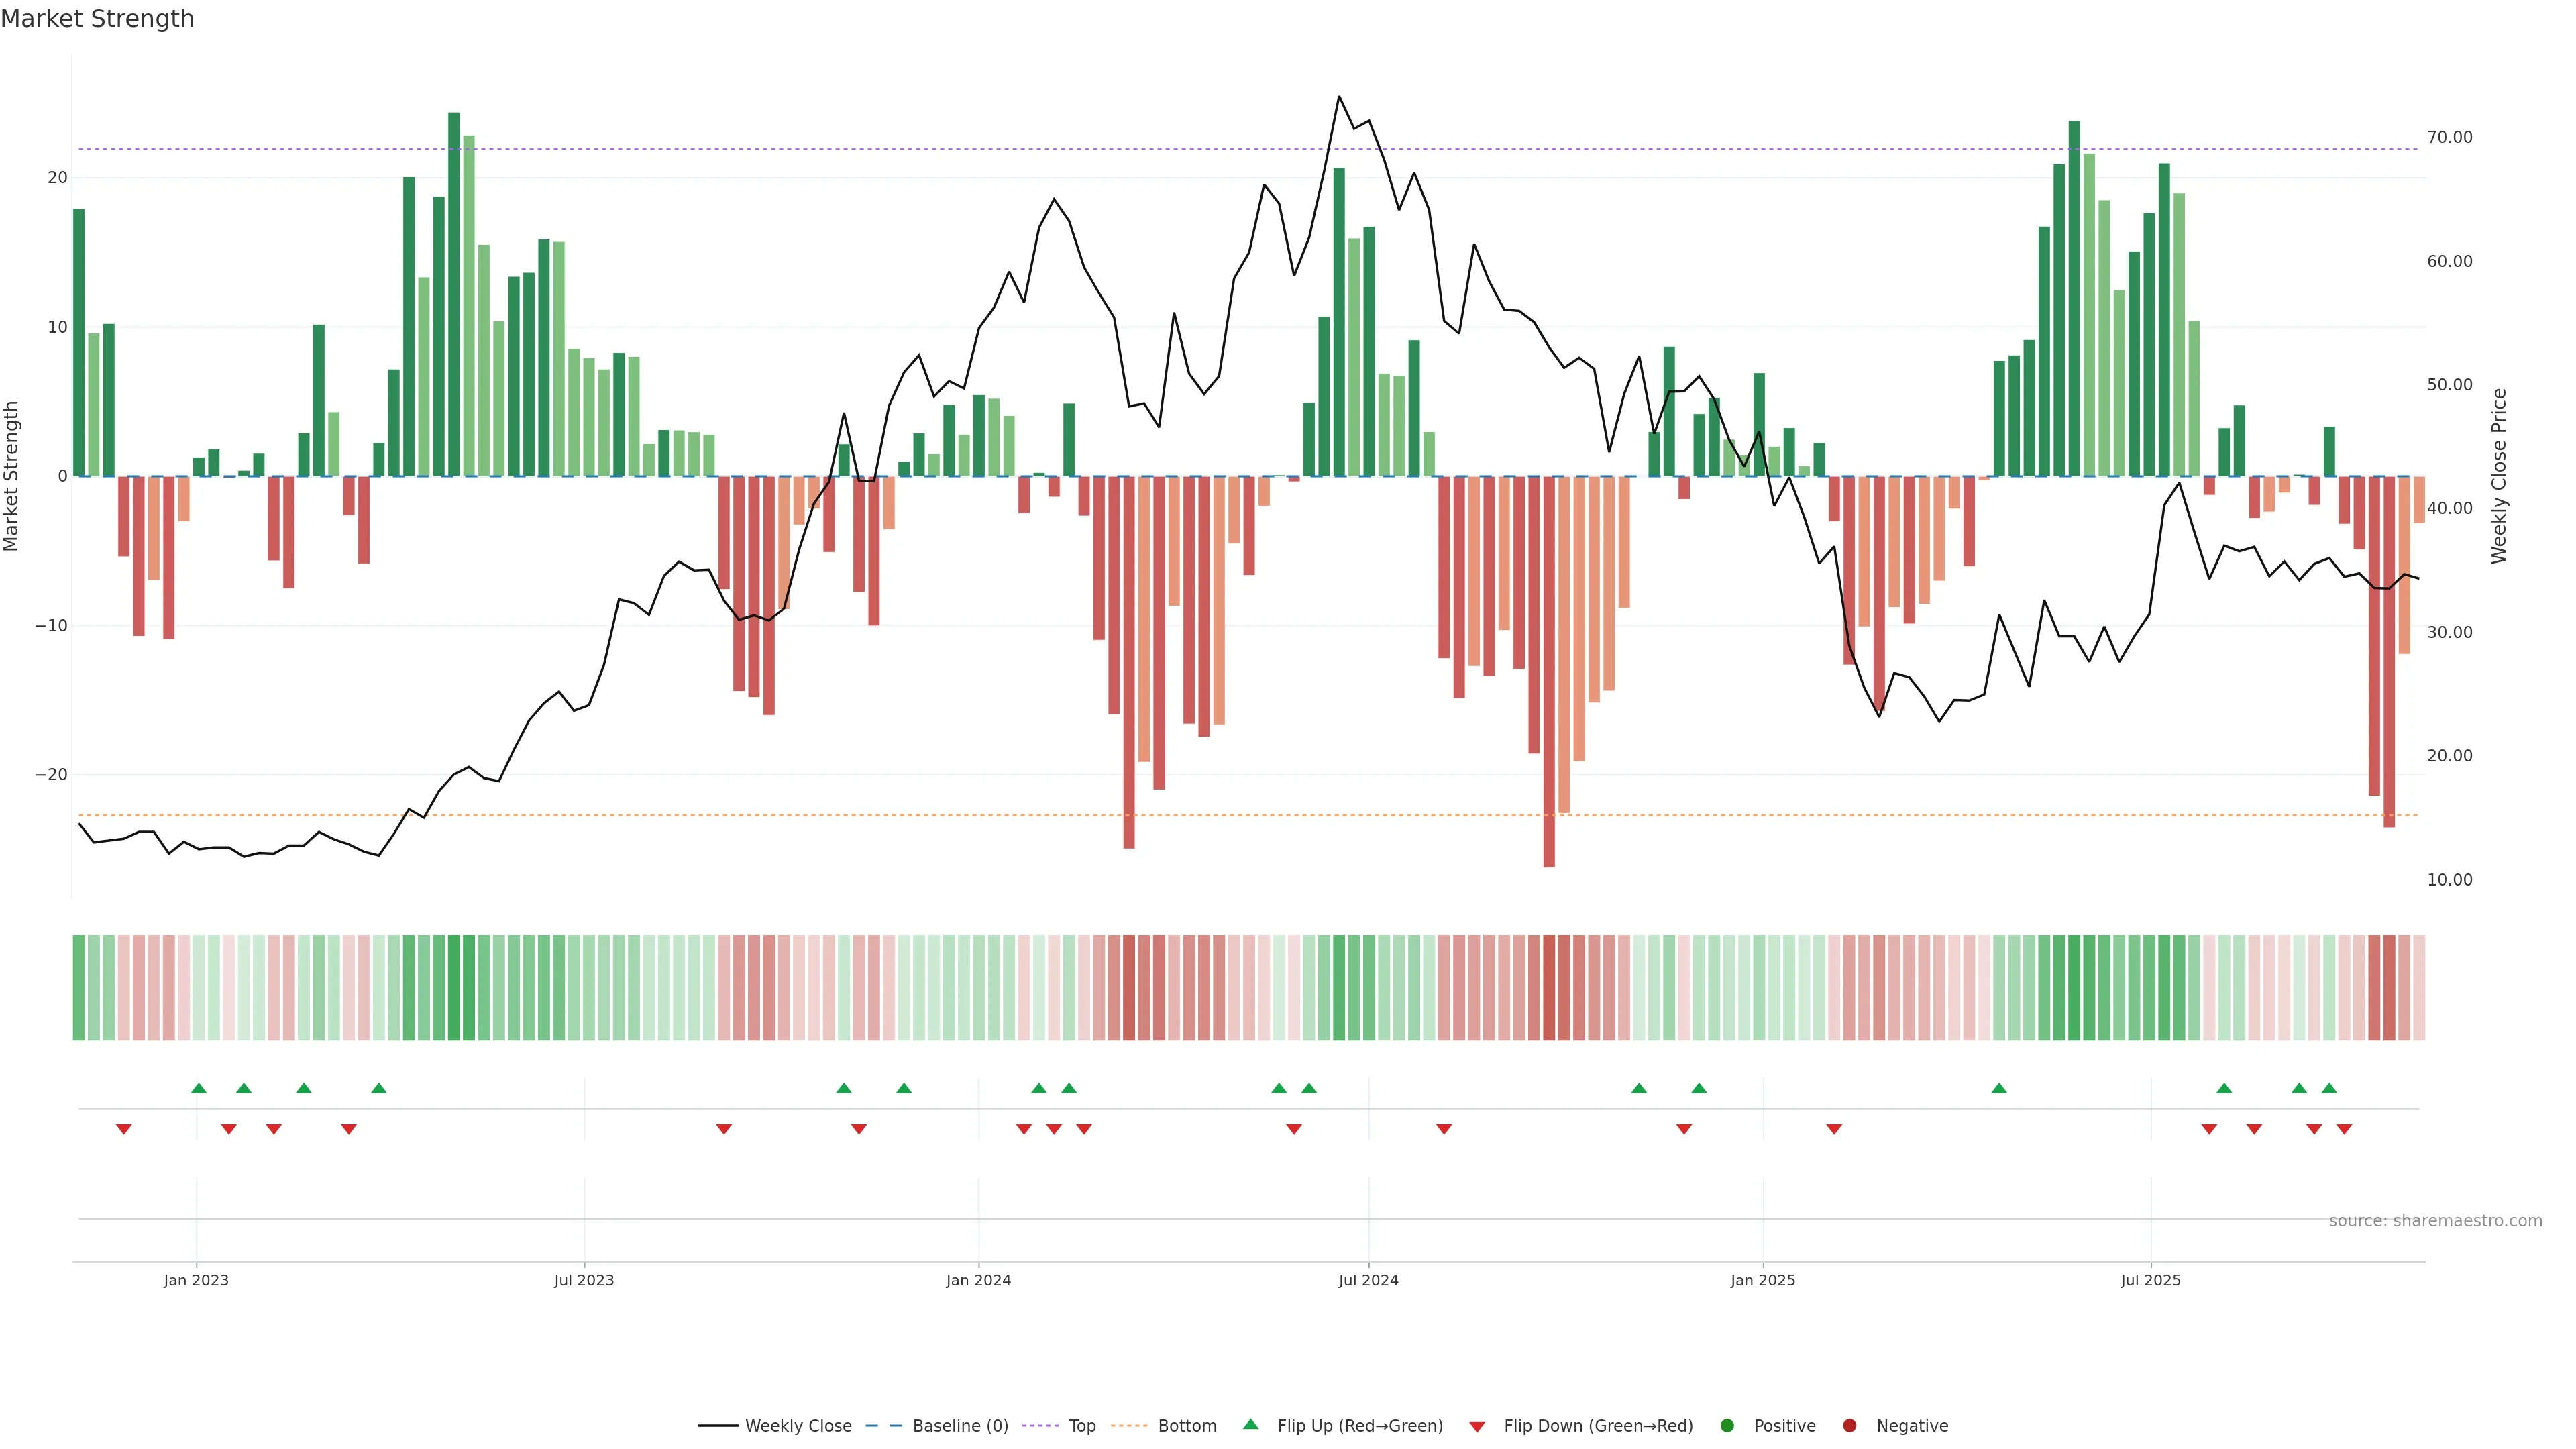2576x1449 pixels.
Task: Click the leftmost red flip-down triangle marker
Action: click(x=124, y=1129)
